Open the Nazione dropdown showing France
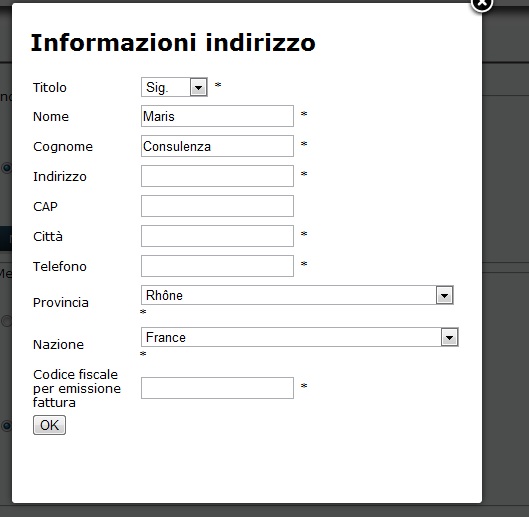 click(x=300, y=337)
